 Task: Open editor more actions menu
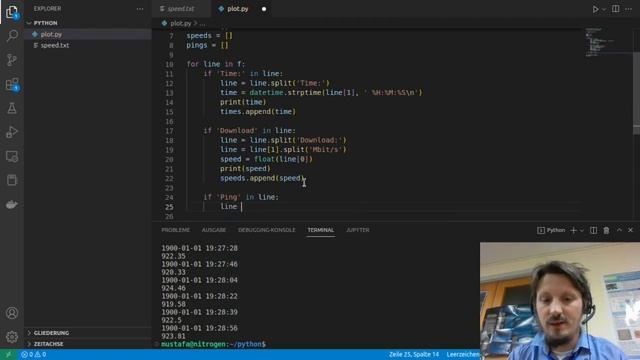(629, 9)
